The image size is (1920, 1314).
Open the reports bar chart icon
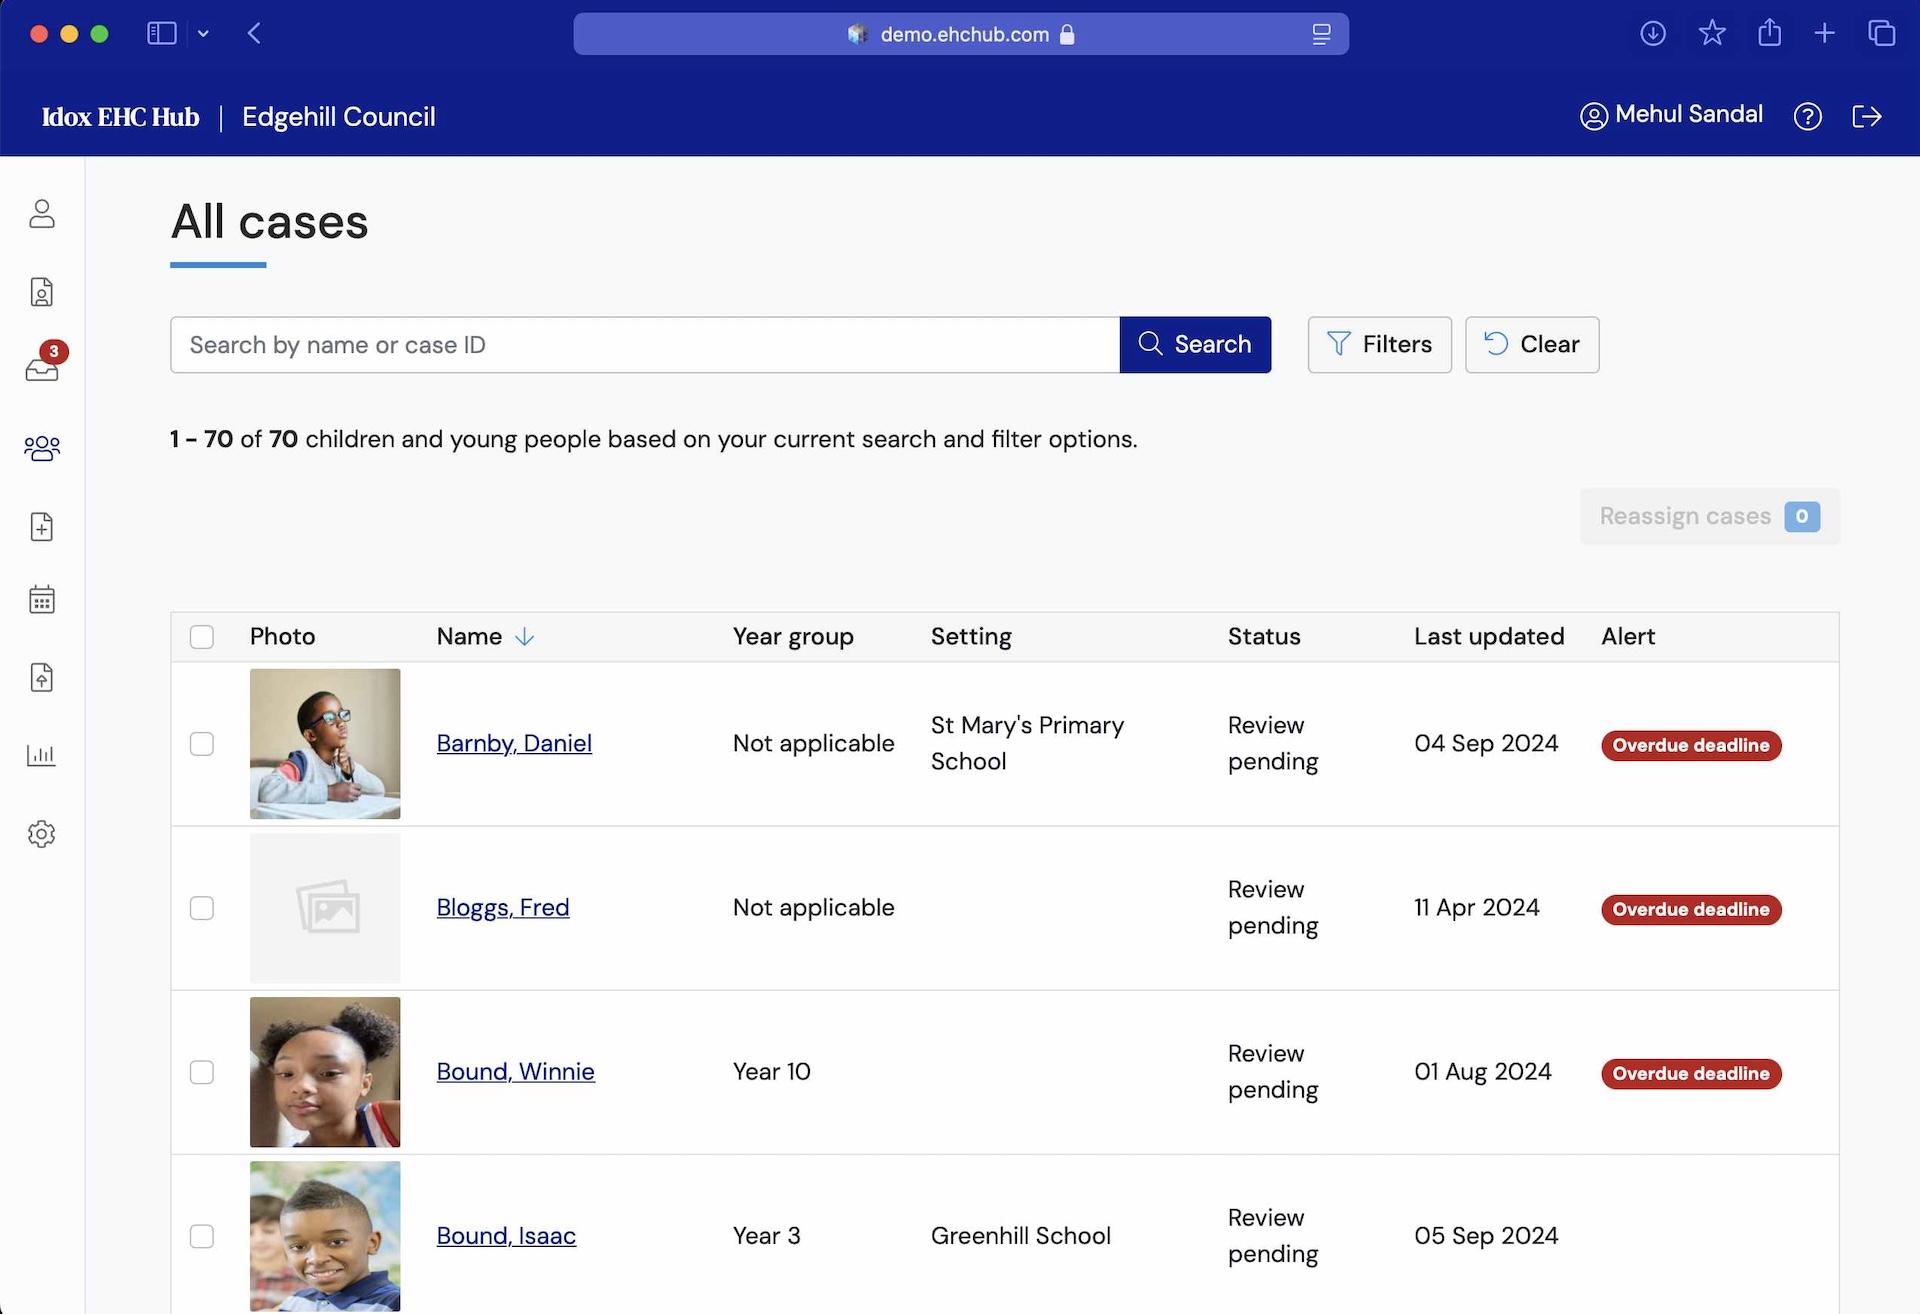42,755
